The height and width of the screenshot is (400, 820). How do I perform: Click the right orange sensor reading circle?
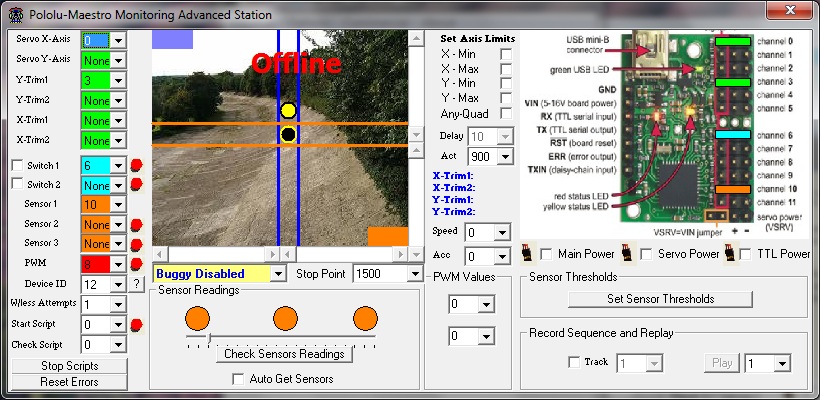point(365,318)
